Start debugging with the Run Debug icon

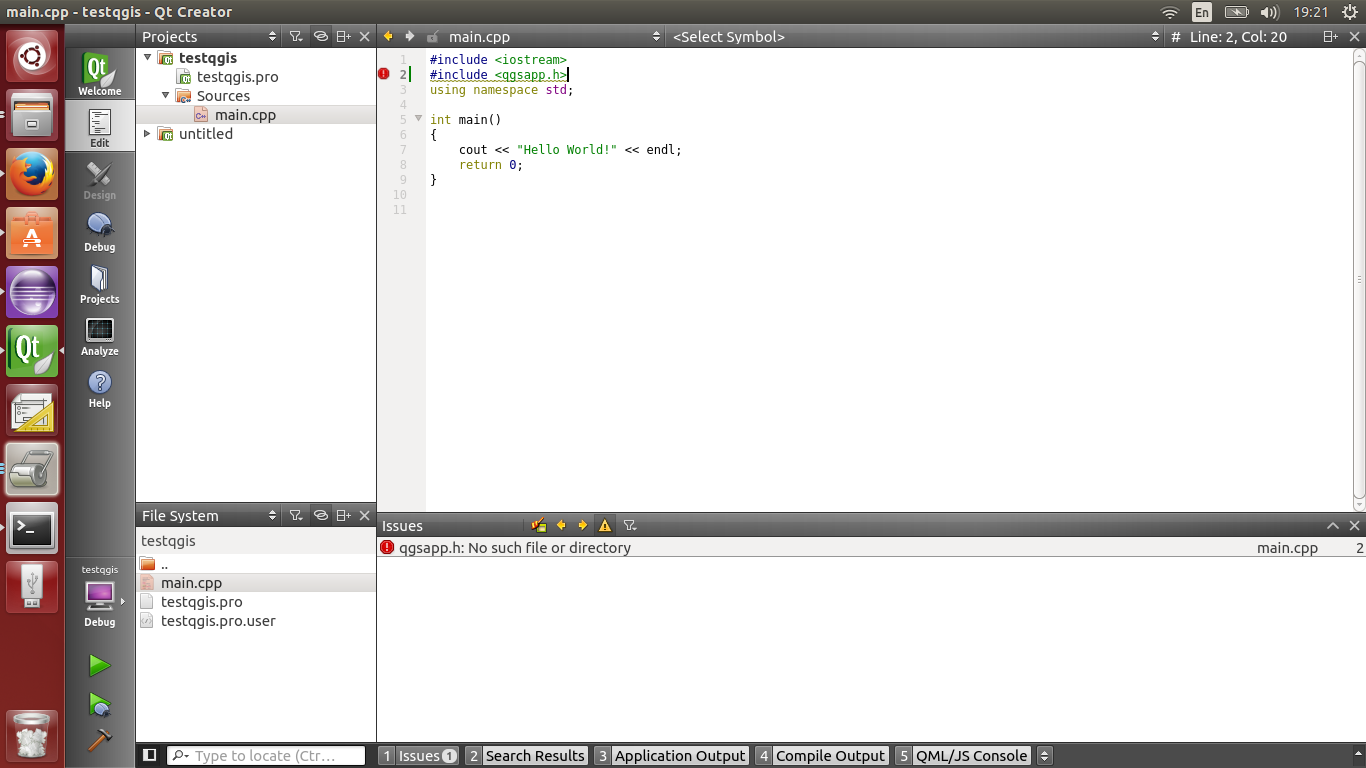coord(99,704)
